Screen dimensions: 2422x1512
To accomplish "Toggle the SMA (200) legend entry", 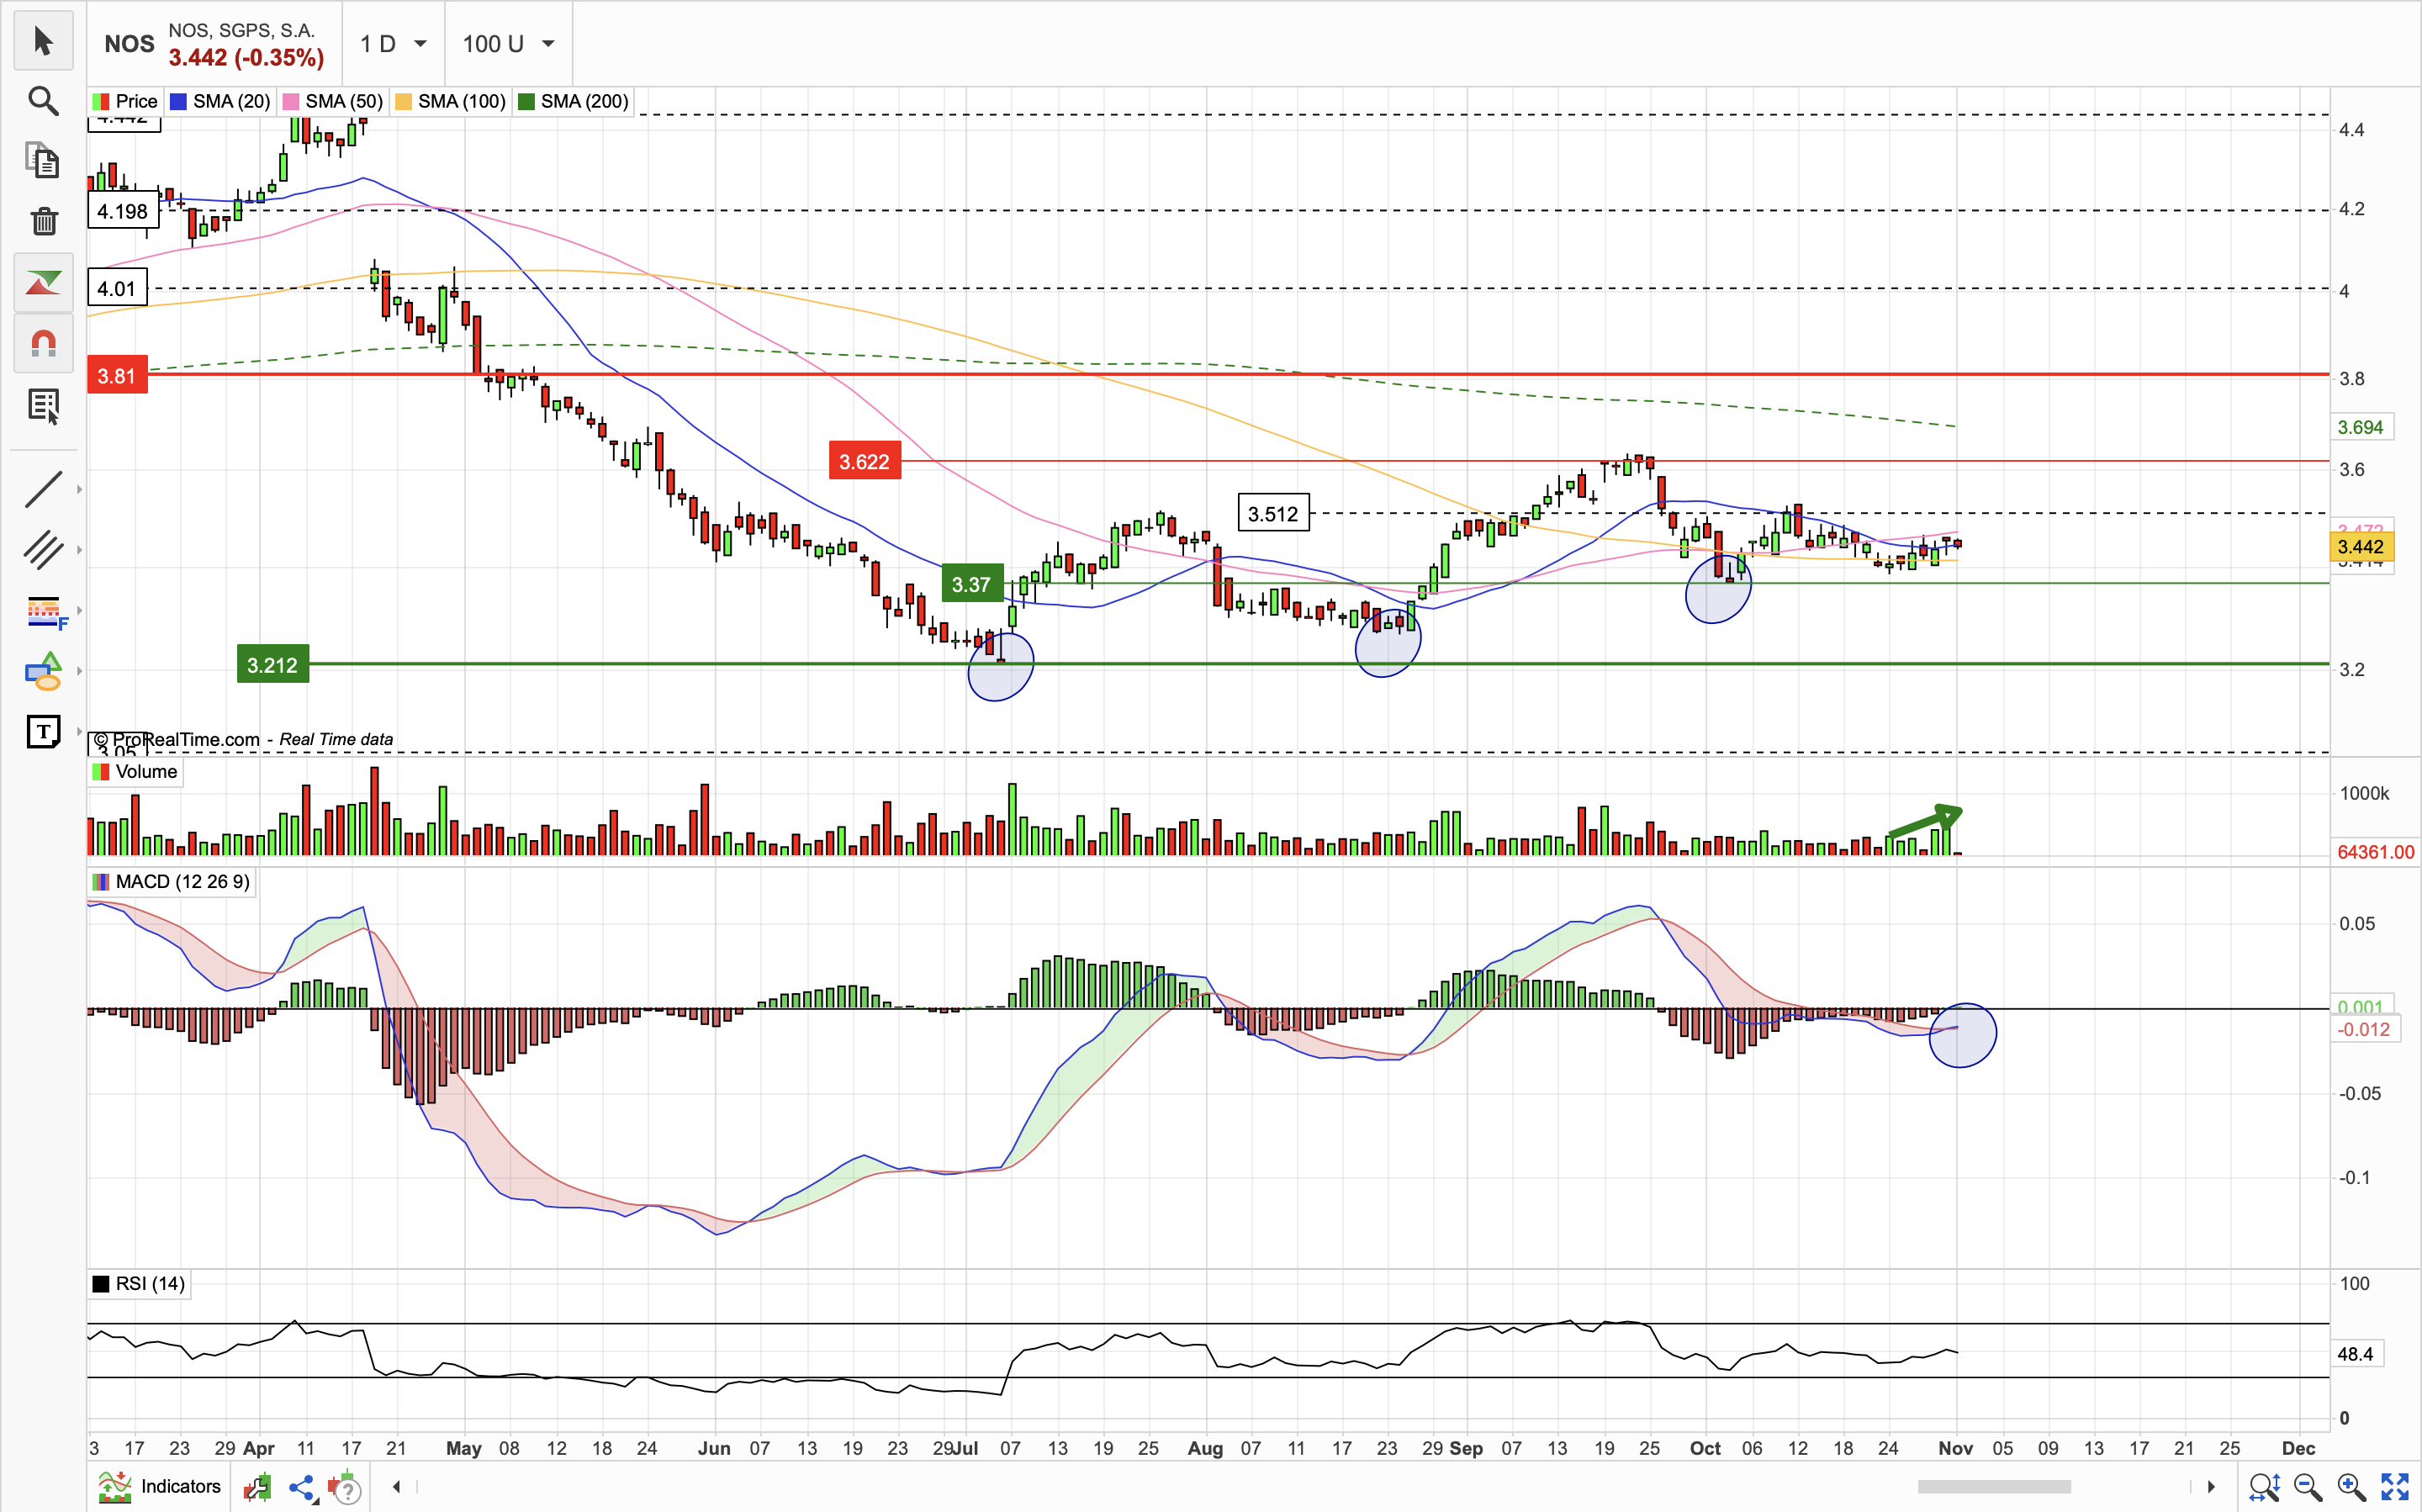I will [x=574, y=101].
